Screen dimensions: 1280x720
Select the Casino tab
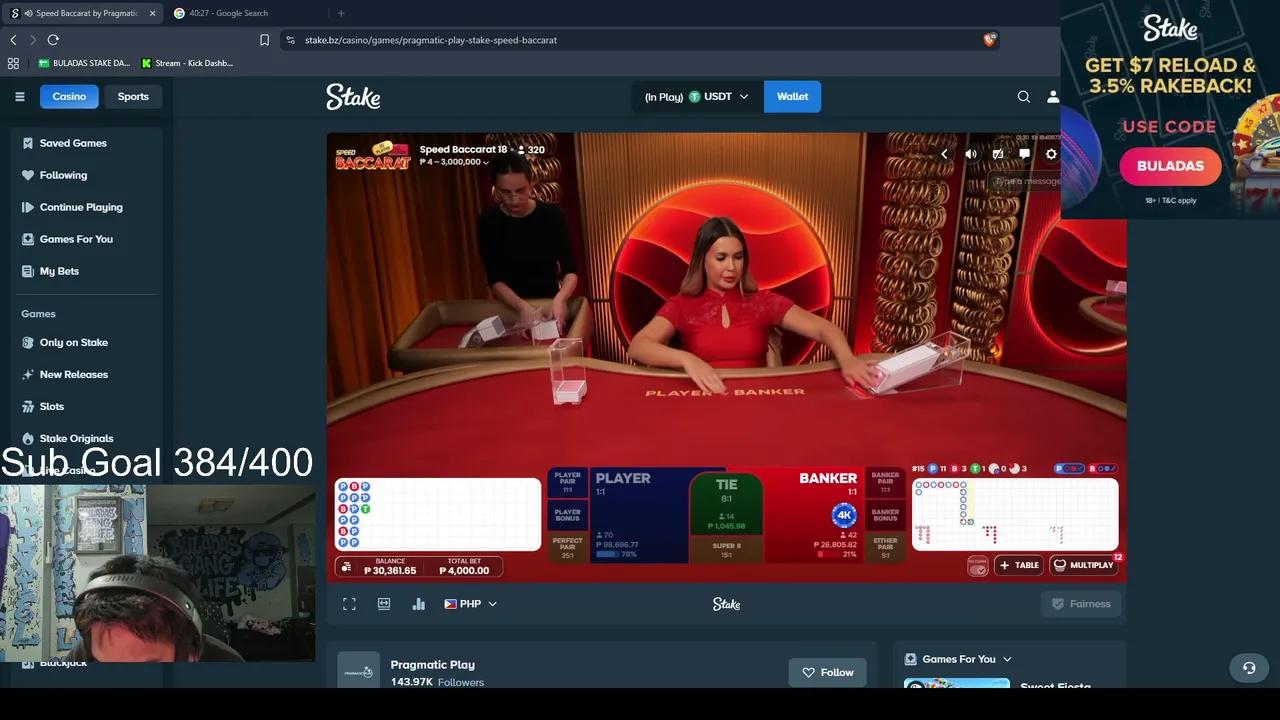[69, 97]
